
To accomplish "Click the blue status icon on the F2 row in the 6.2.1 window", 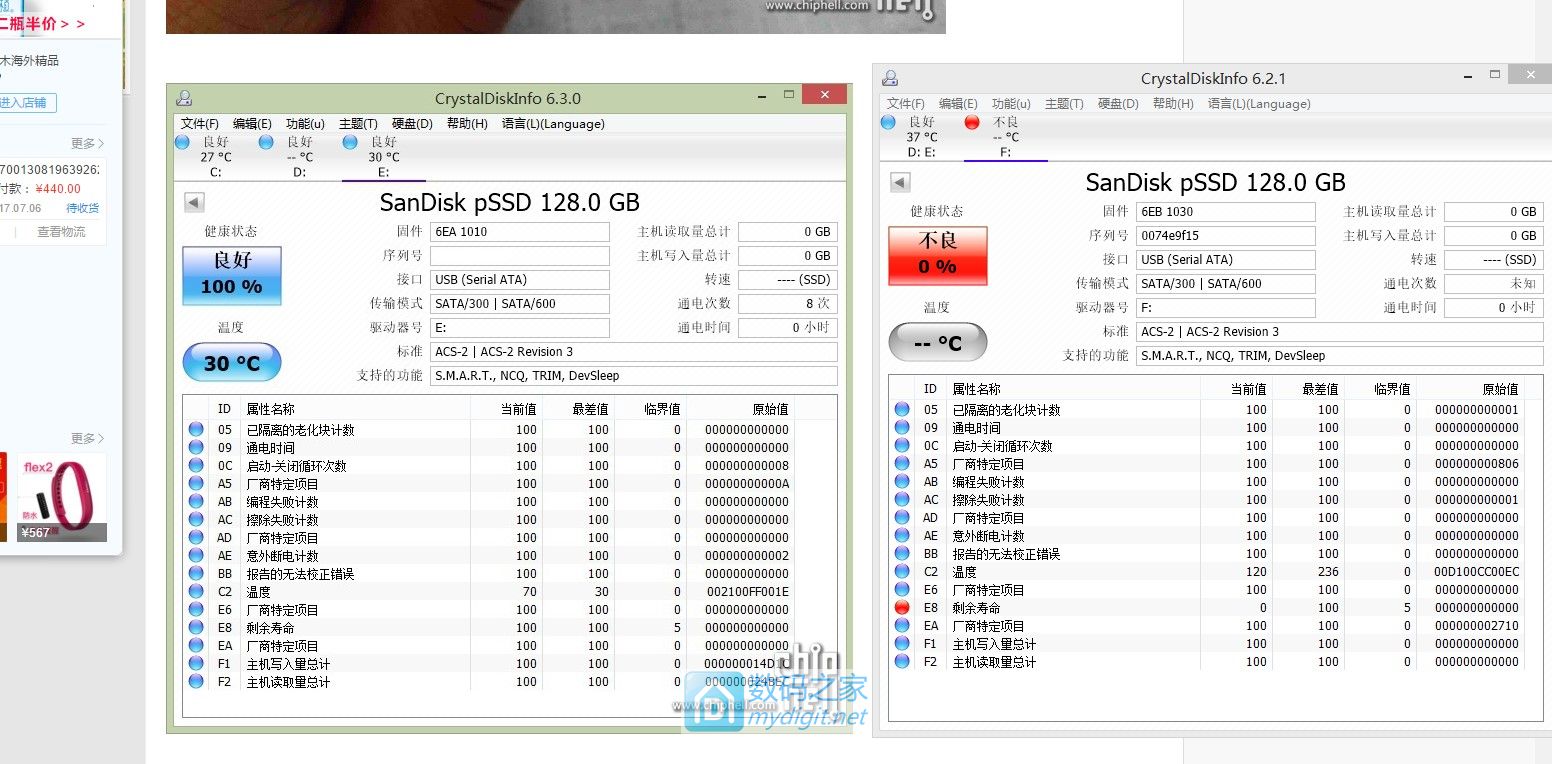I will (902, 662).
